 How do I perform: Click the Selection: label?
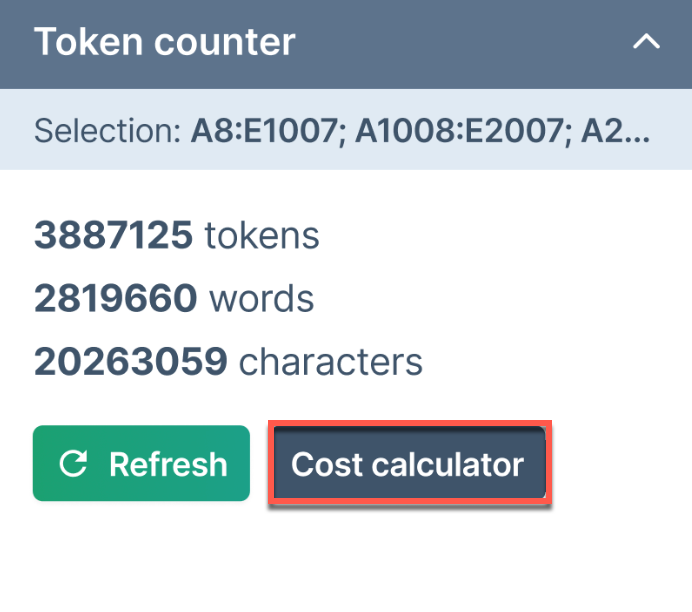pyautogui.click(x=107, y=131)
